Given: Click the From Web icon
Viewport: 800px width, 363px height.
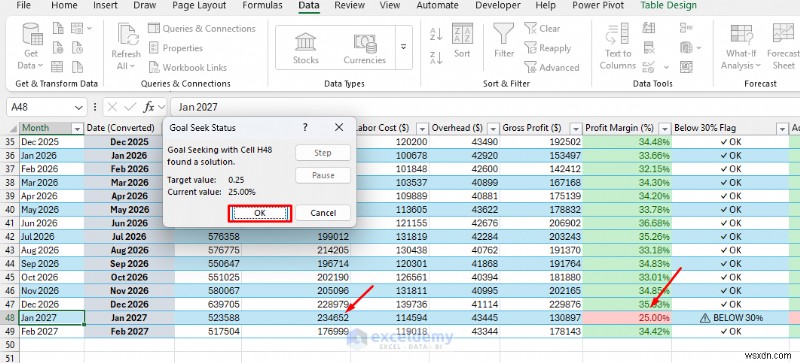Looking at the screenshot, I should (59, 48).
